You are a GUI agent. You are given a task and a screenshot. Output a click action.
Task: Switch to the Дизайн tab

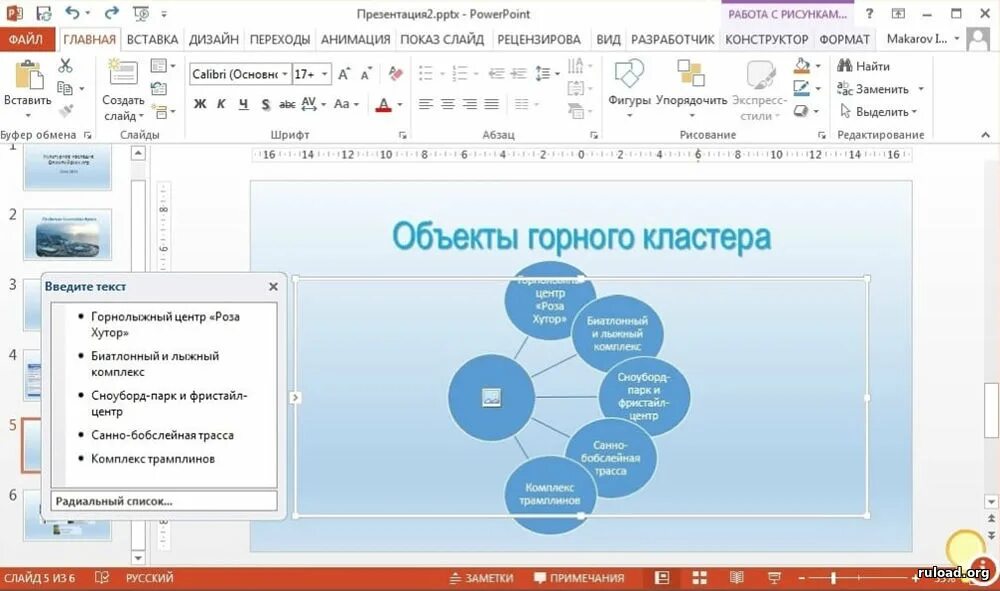(214, 39)
